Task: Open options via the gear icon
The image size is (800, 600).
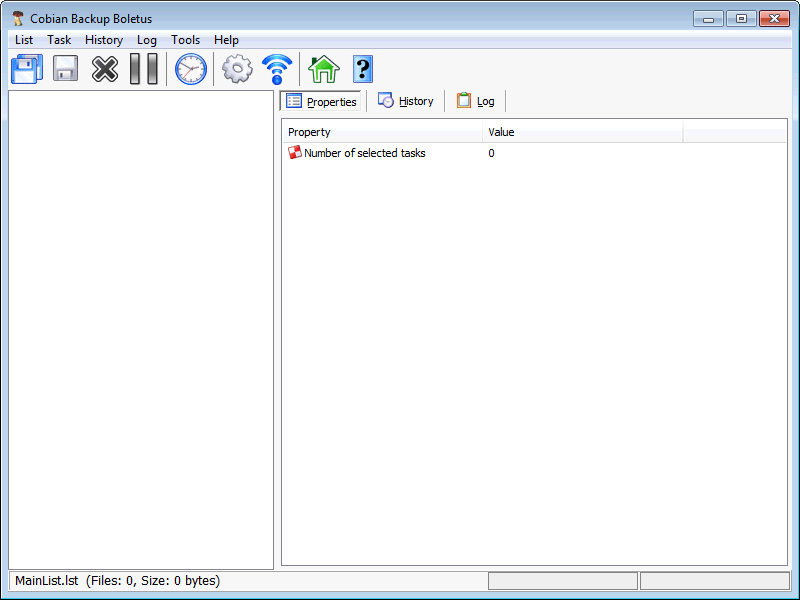Action: coord(237,69)
